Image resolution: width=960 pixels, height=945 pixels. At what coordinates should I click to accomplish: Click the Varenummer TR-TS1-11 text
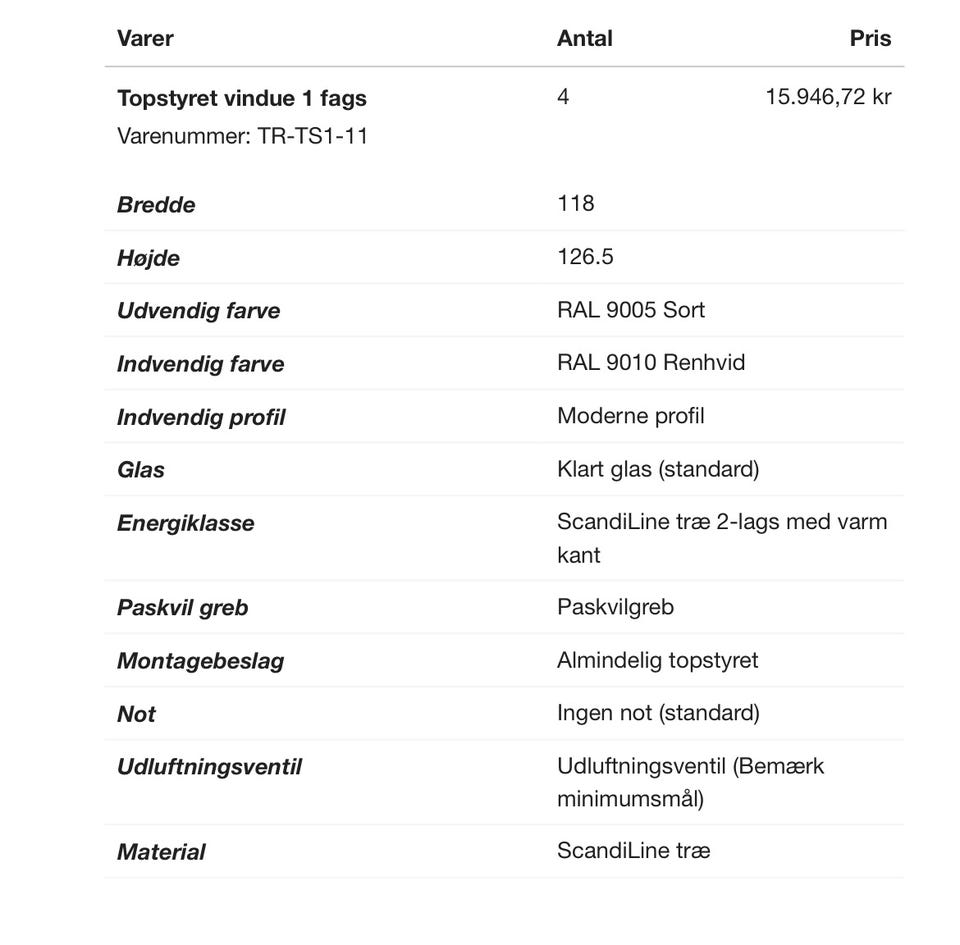pos(242,136)
